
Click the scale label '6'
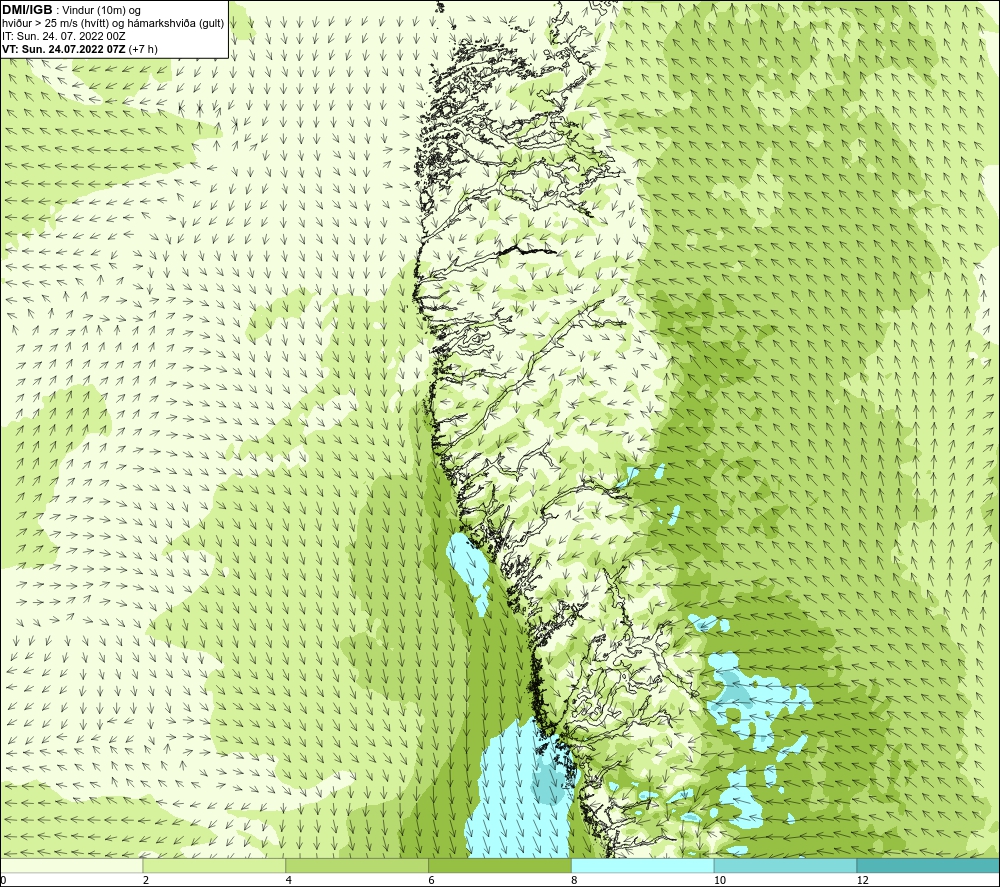[x=432, y=881]
